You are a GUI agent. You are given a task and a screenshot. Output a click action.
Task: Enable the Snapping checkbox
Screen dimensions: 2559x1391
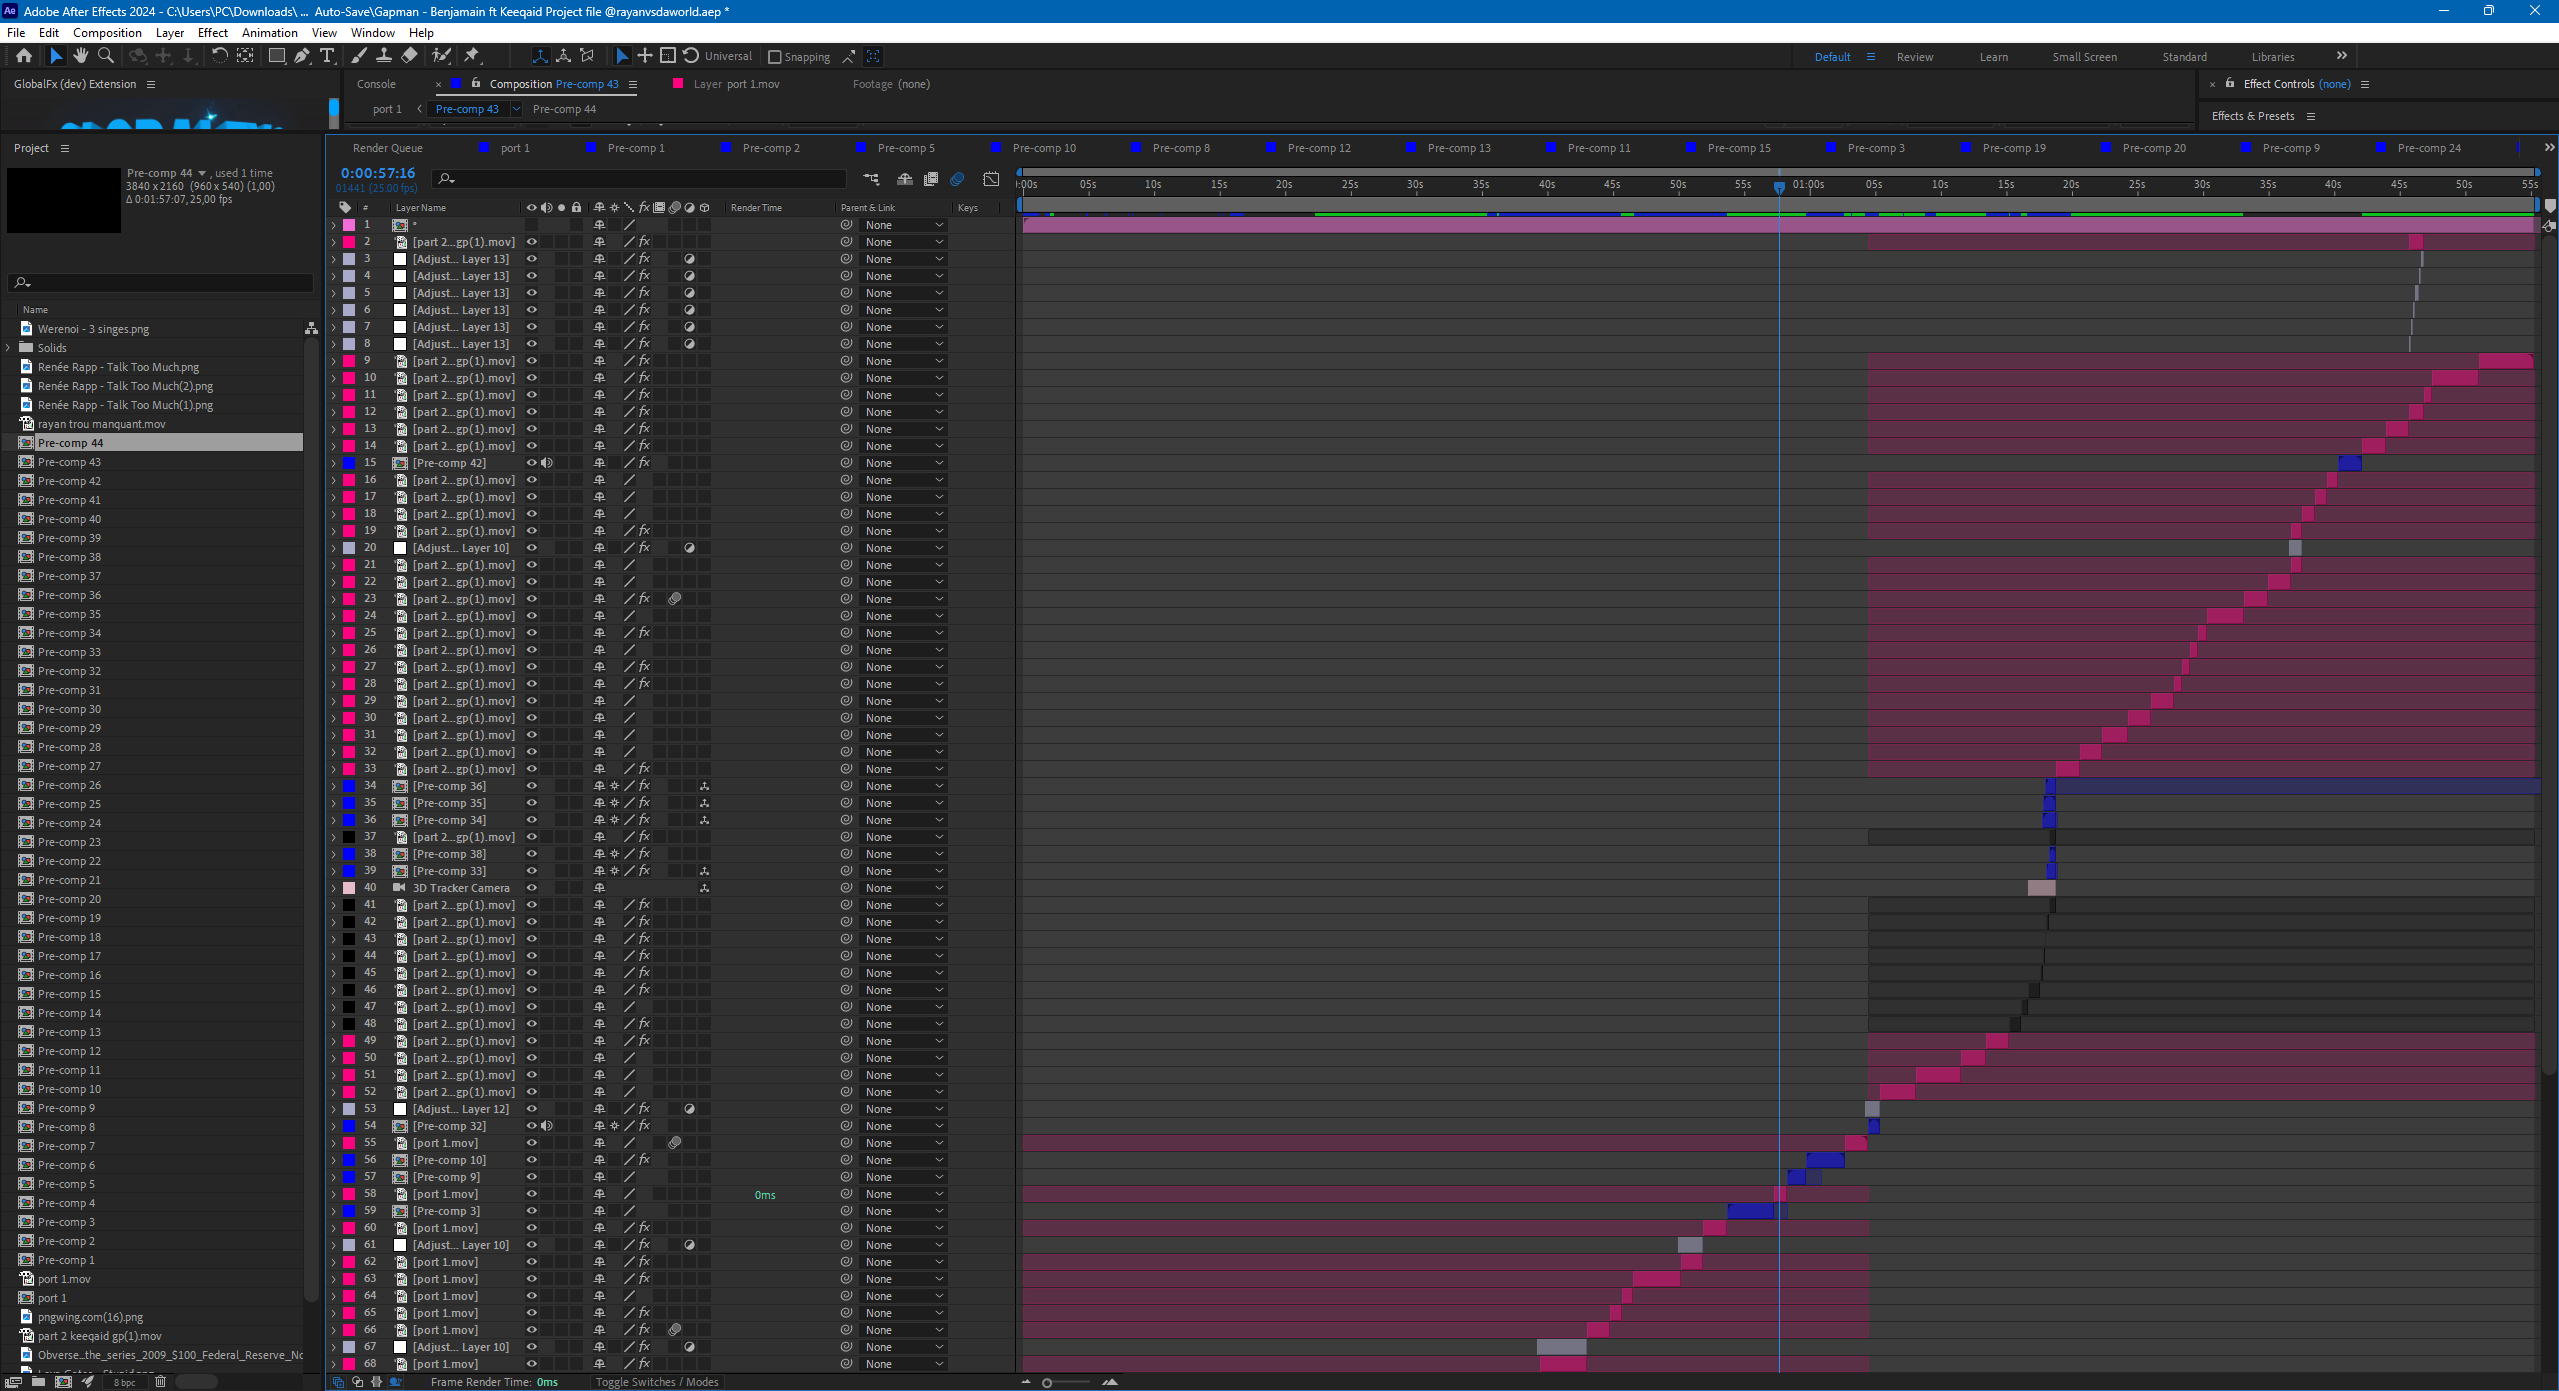[774, 57]
